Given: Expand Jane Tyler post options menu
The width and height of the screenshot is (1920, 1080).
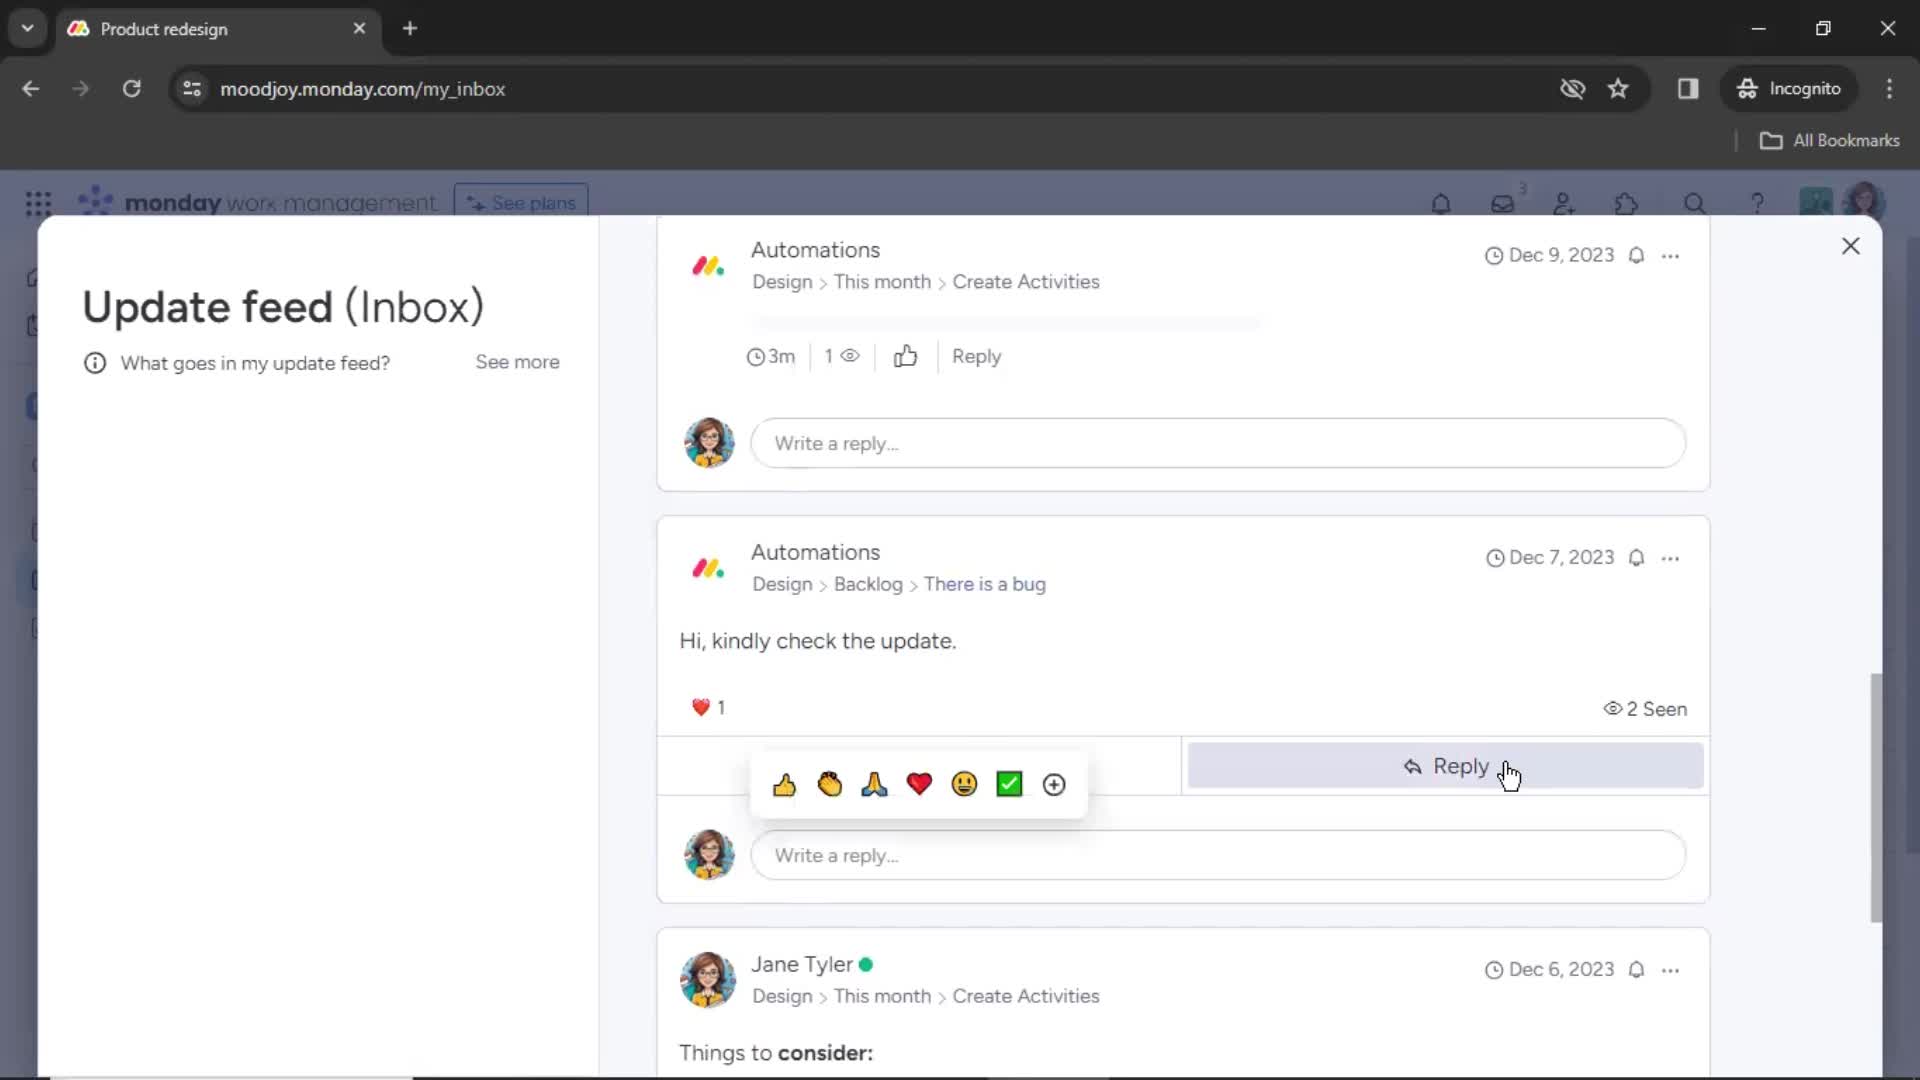Looking at the screenshot, I should pos(1671,971).
